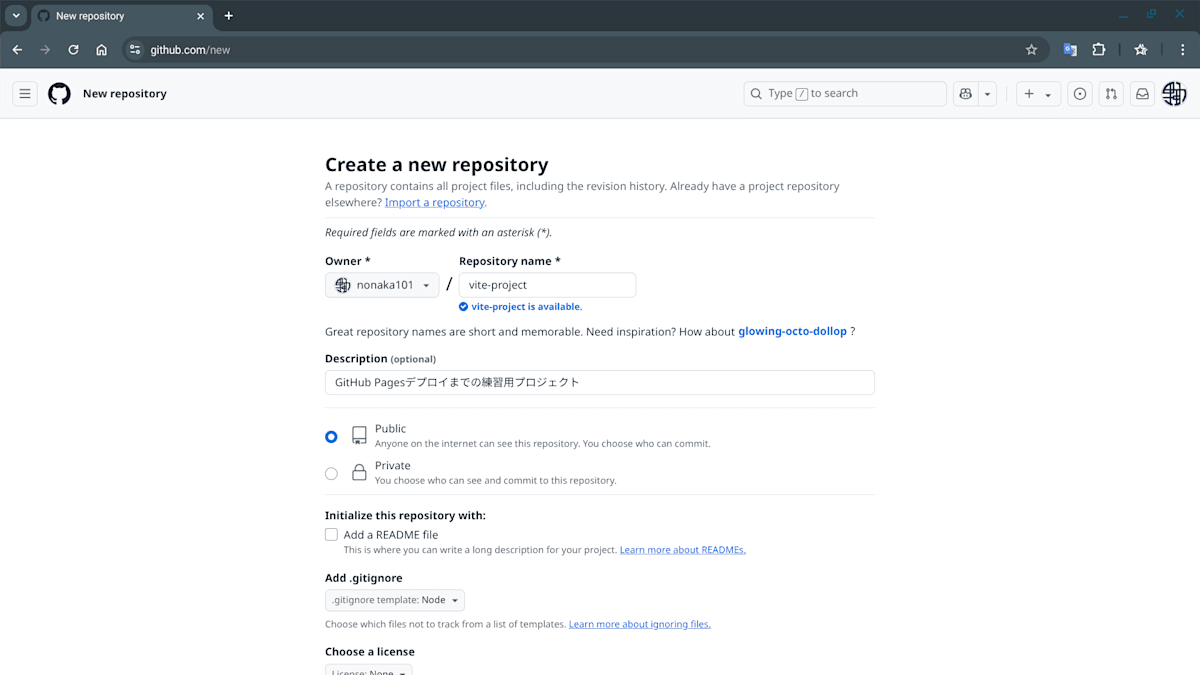Open Copilot chat icon in header
Viewport: 1200px width, 675px height.
965,94
